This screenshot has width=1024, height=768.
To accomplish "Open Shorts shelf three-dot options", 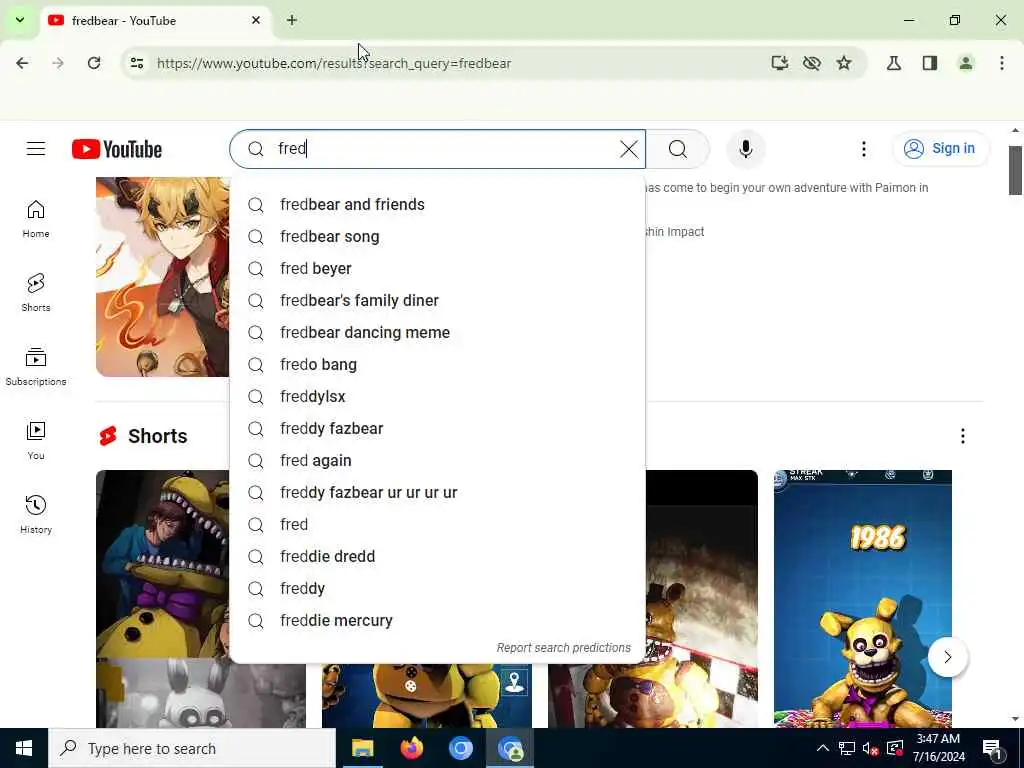I will click(x=963, y=436).
